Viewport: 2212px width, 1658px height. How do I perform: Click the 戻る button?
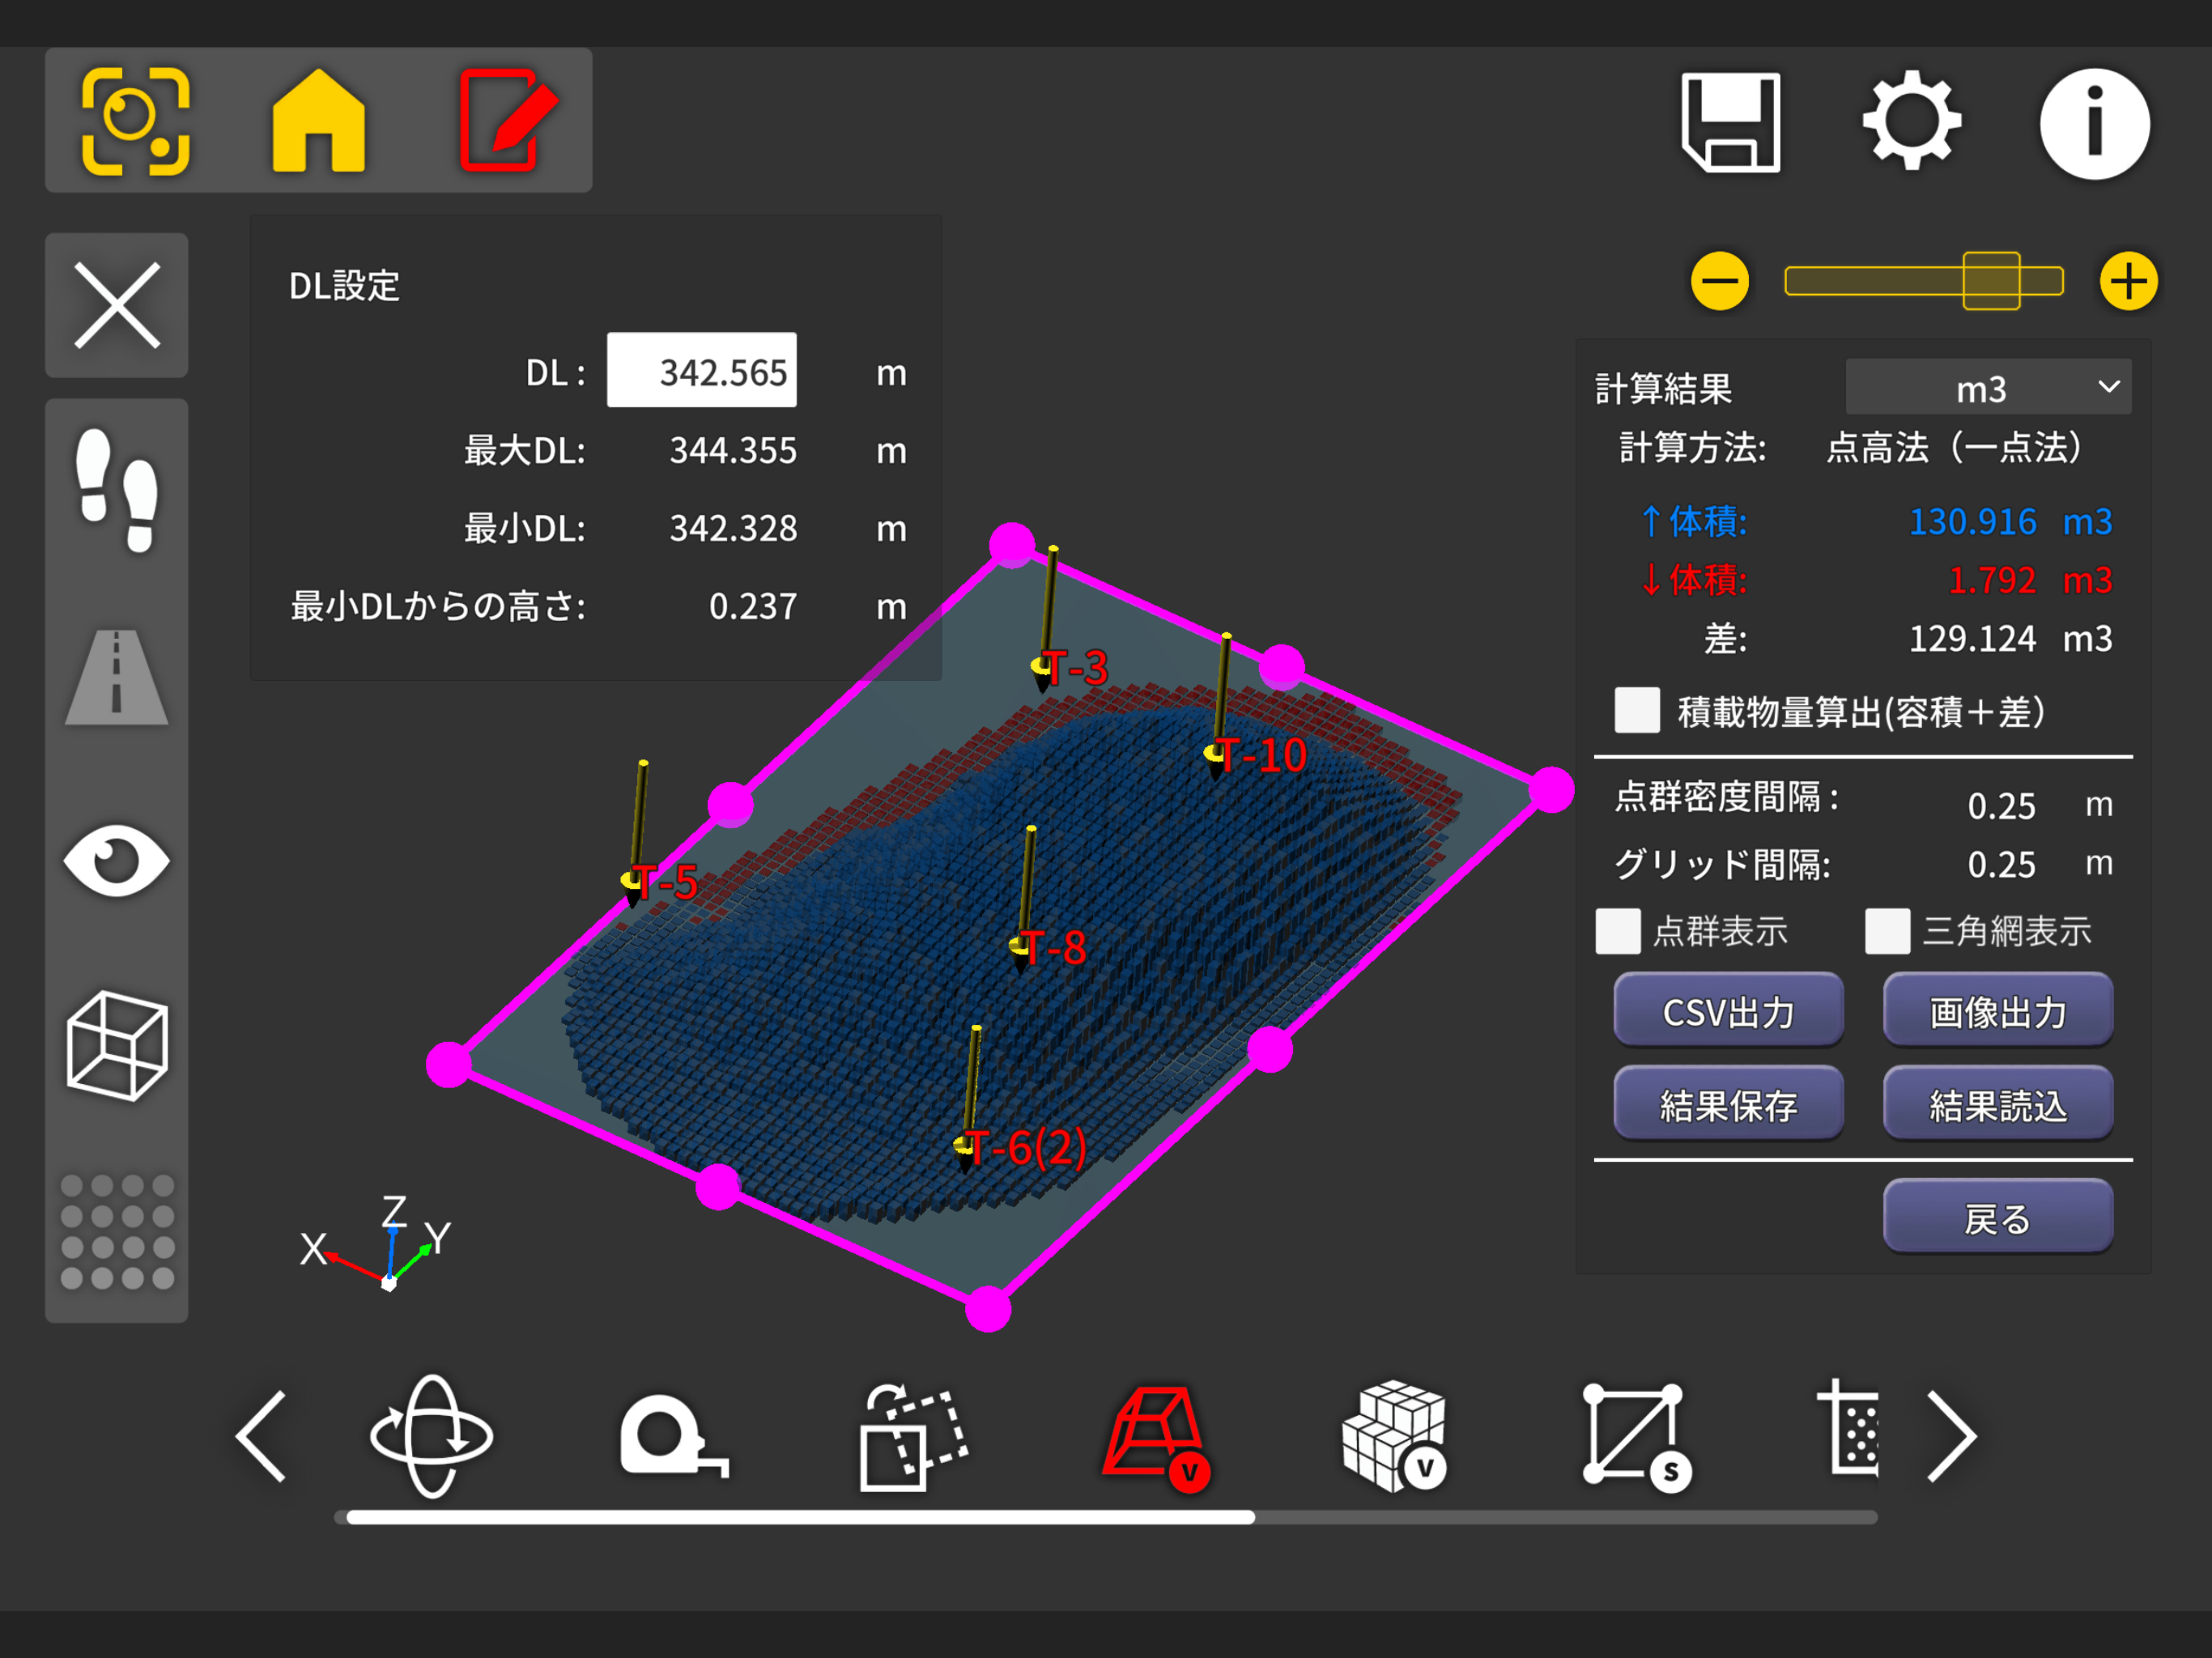pyautogui.click(x=1998, y=1216)
